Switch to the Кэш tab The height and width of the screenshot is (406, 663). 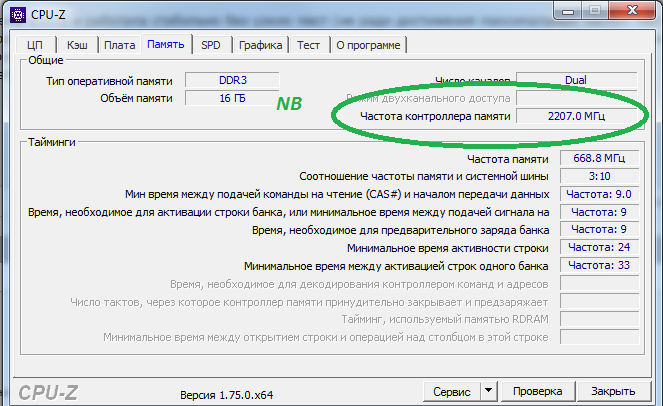77,45
